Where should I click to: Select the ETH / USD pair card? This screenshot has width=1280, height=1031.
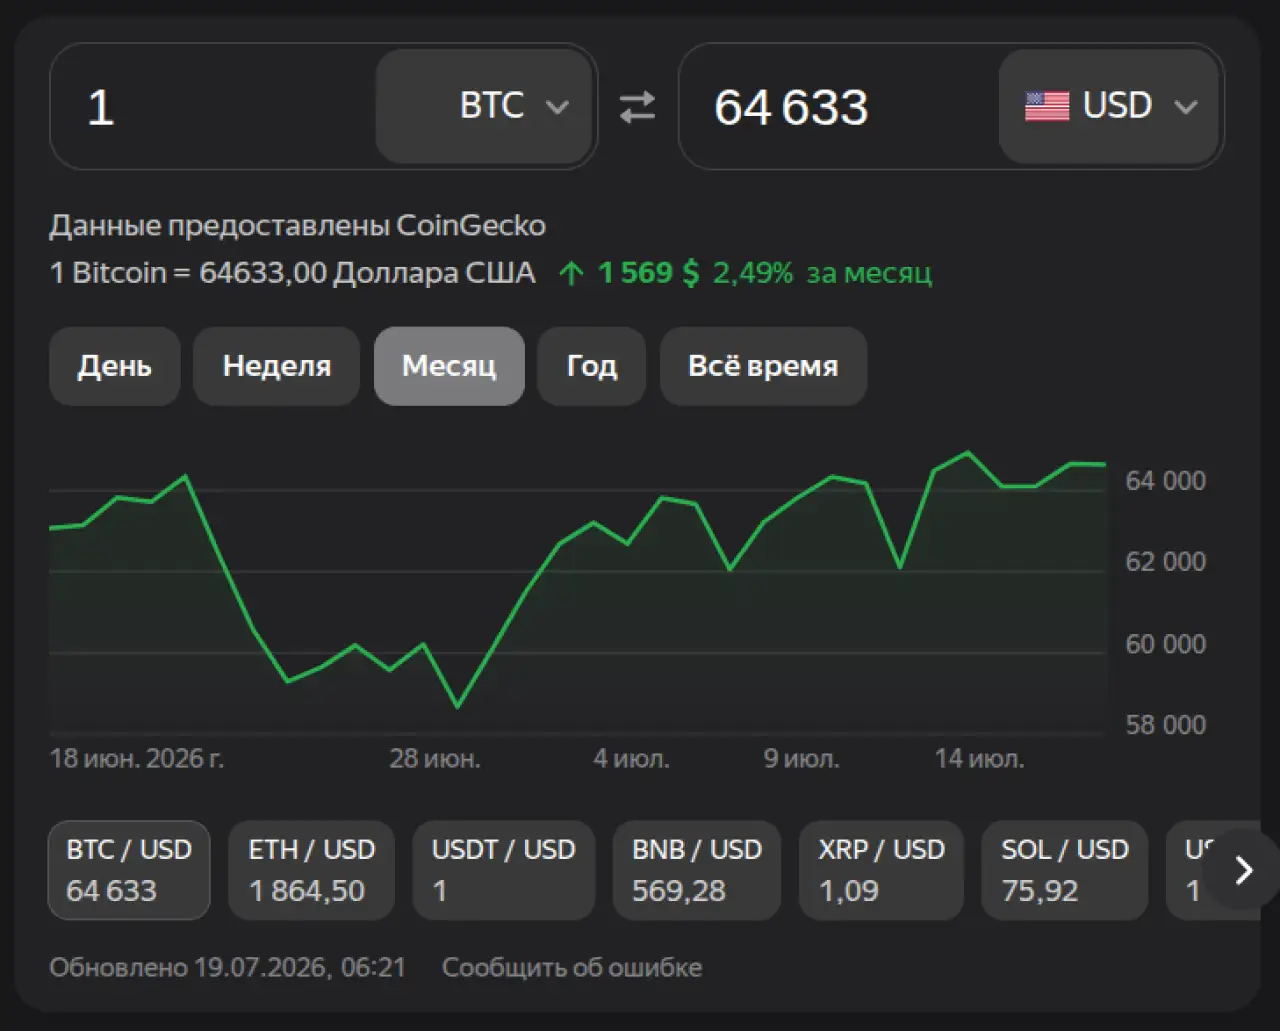click(312, 870)
